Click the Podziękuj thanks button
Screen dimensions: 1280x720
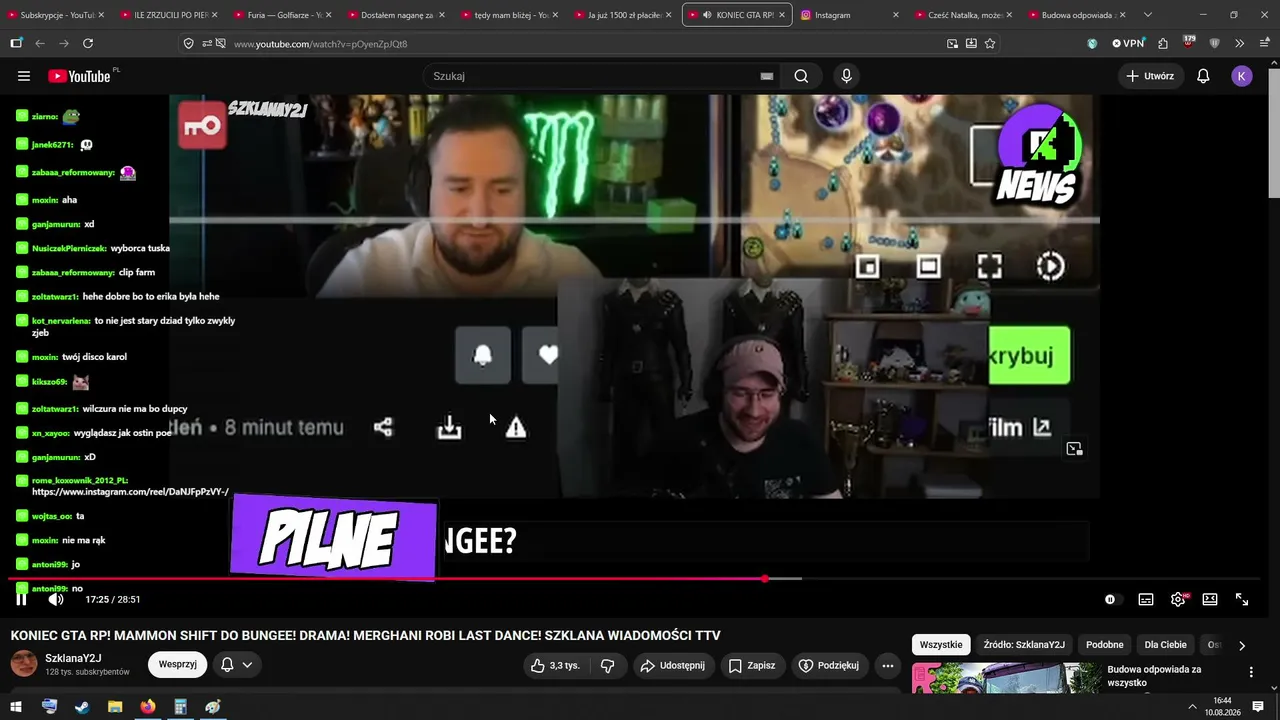(x=829, y=666)
